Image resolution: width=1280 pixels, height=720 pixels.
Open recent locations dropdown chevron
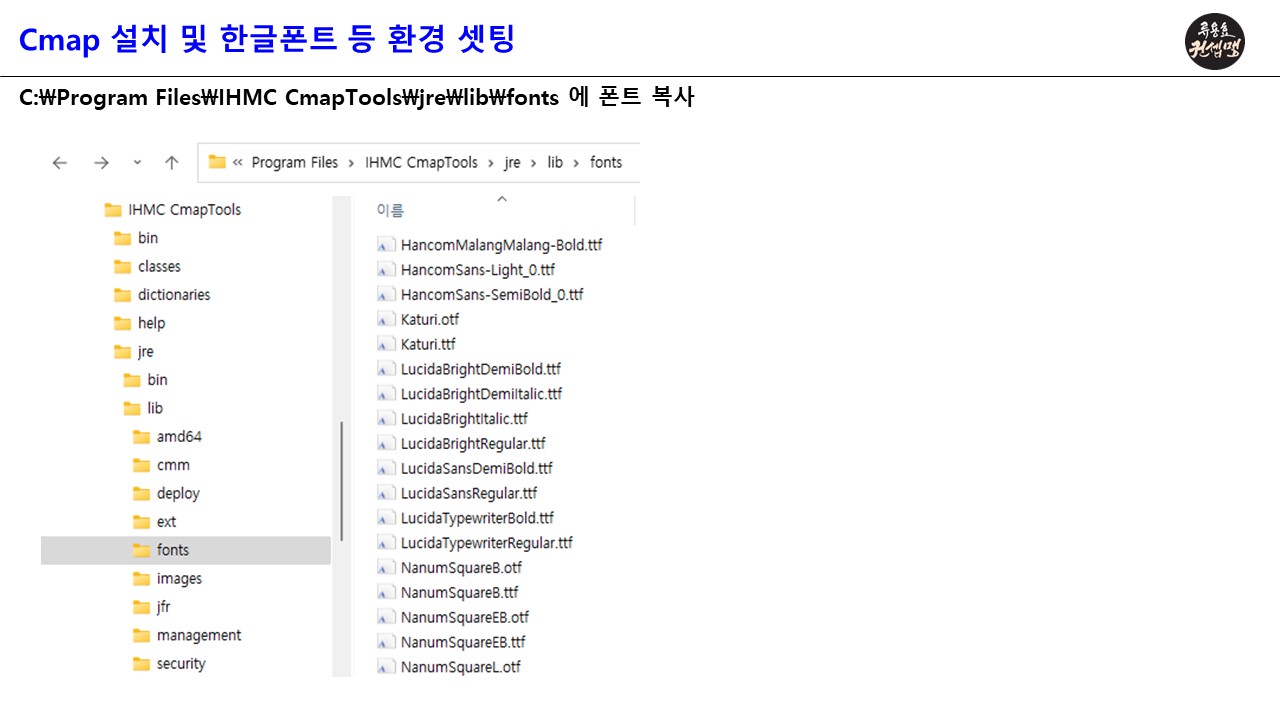click(x=138, y=163)
